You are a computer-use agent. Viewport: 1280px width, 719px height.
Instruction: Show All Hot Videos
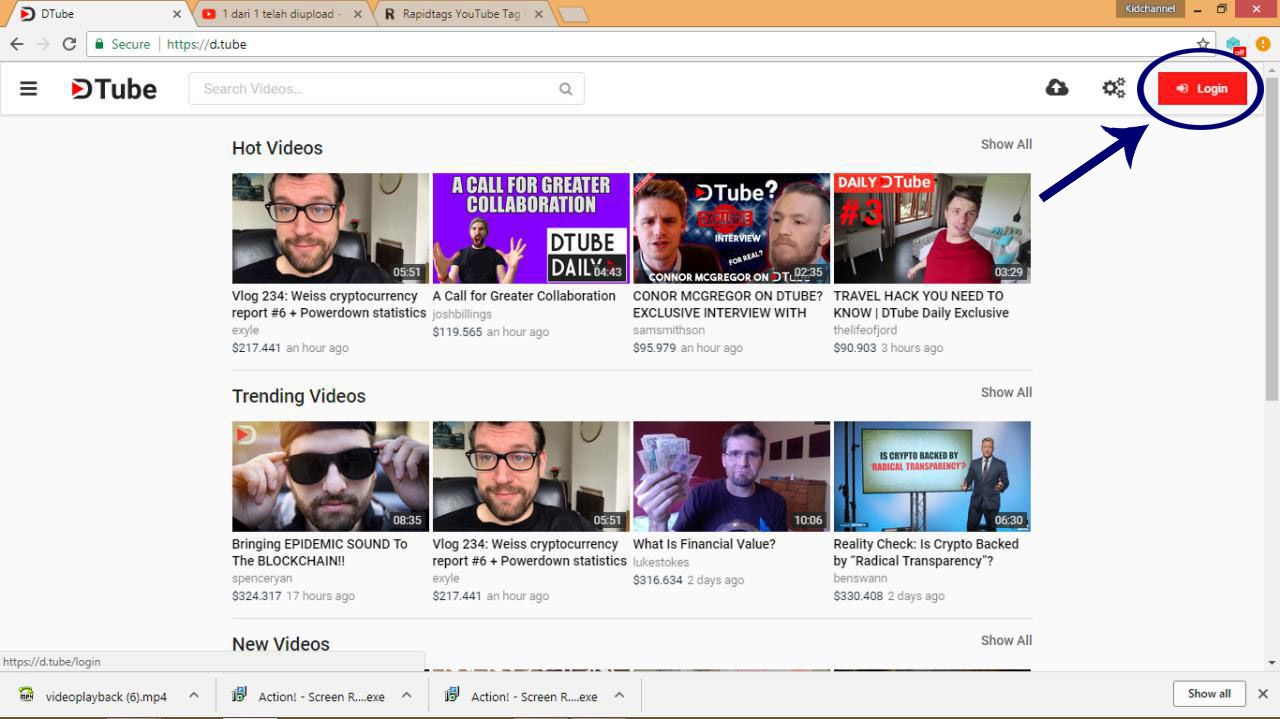(1006, 144)
